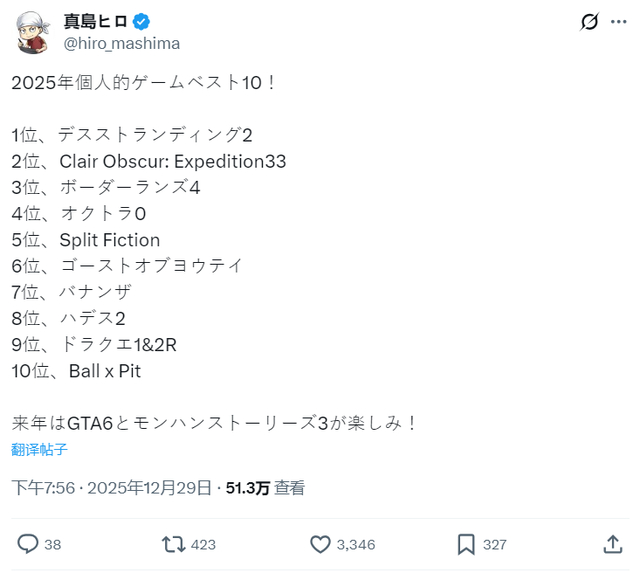Click the Grok icon at top right

coord(590,22)
